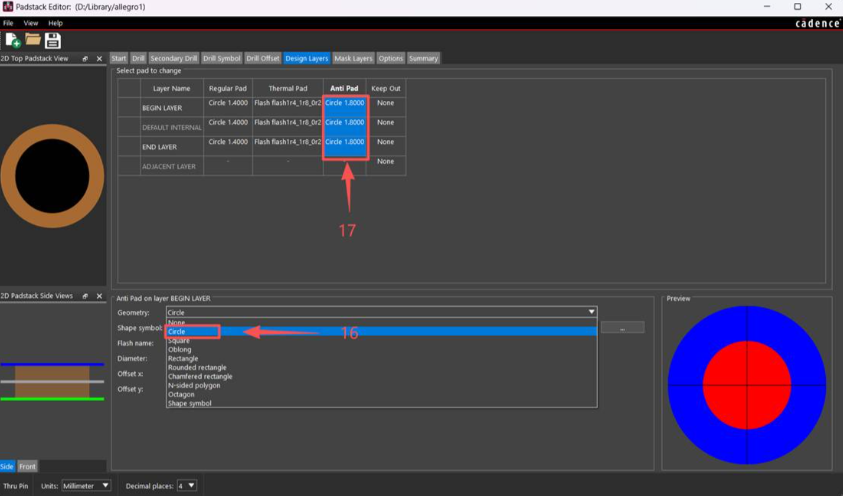Viewport: 843px width, 496px height.
Task: Open the Units Millimeter dropdown
Action: coord(86,485)
